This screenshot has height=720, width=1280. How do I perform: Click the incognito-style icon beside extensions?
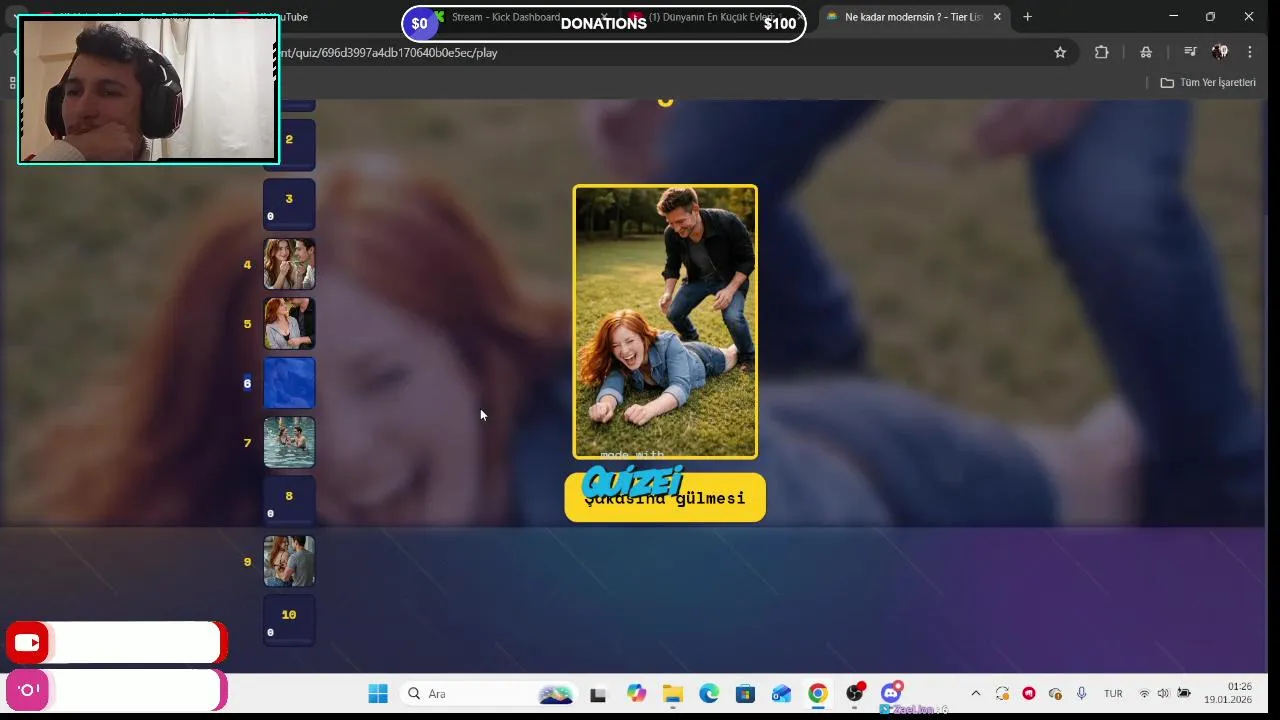coord(1146,52)
